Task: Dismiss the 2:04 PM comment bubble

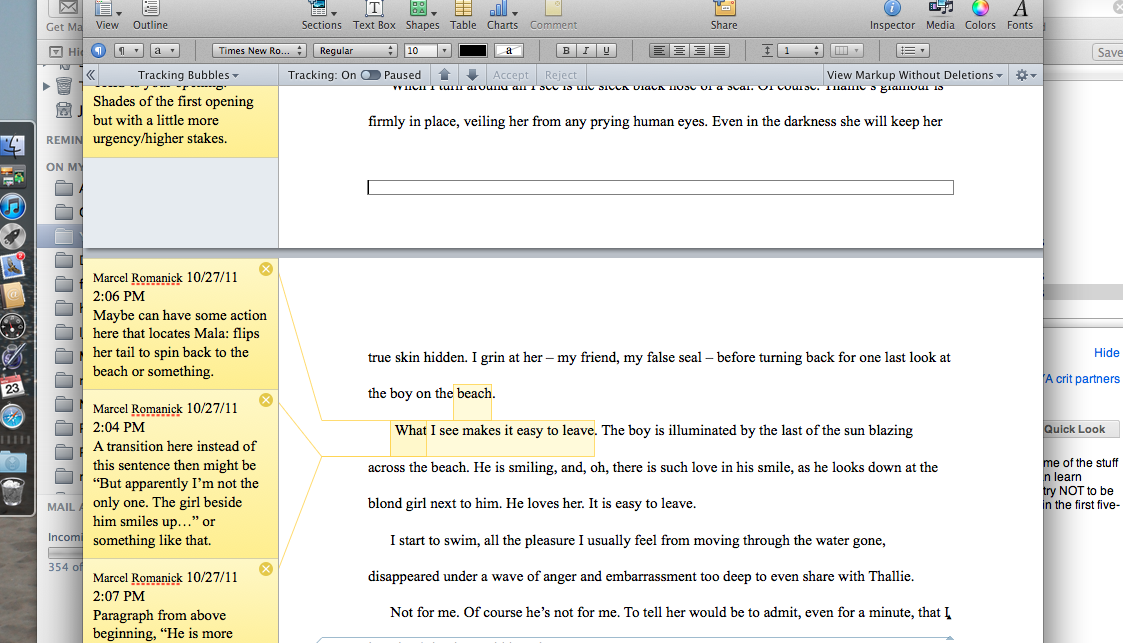Action: 266,400
